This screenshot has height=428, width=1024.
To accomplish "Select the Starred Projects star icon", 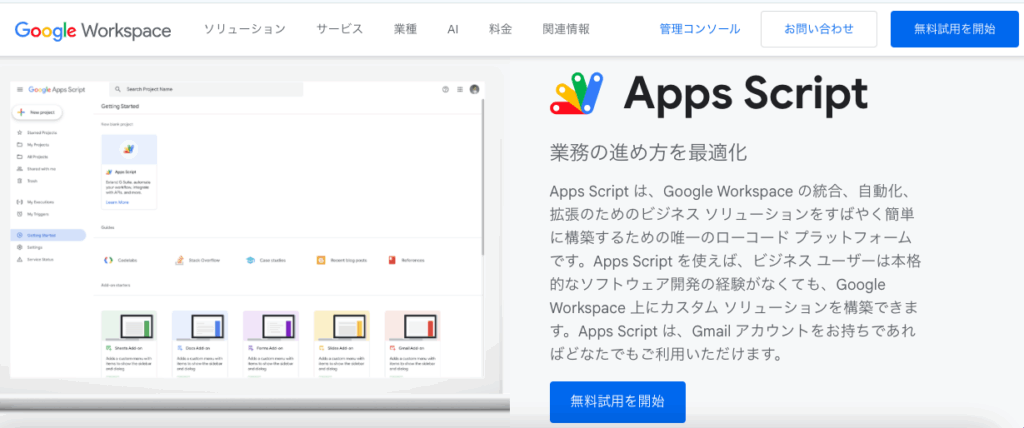I will [20, 133].
